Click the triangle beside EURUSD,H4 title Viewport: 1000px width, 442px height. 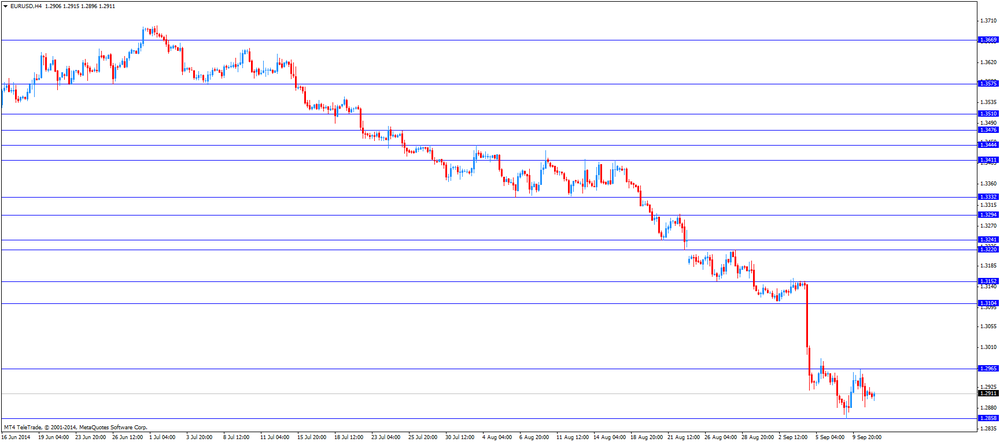6,5
